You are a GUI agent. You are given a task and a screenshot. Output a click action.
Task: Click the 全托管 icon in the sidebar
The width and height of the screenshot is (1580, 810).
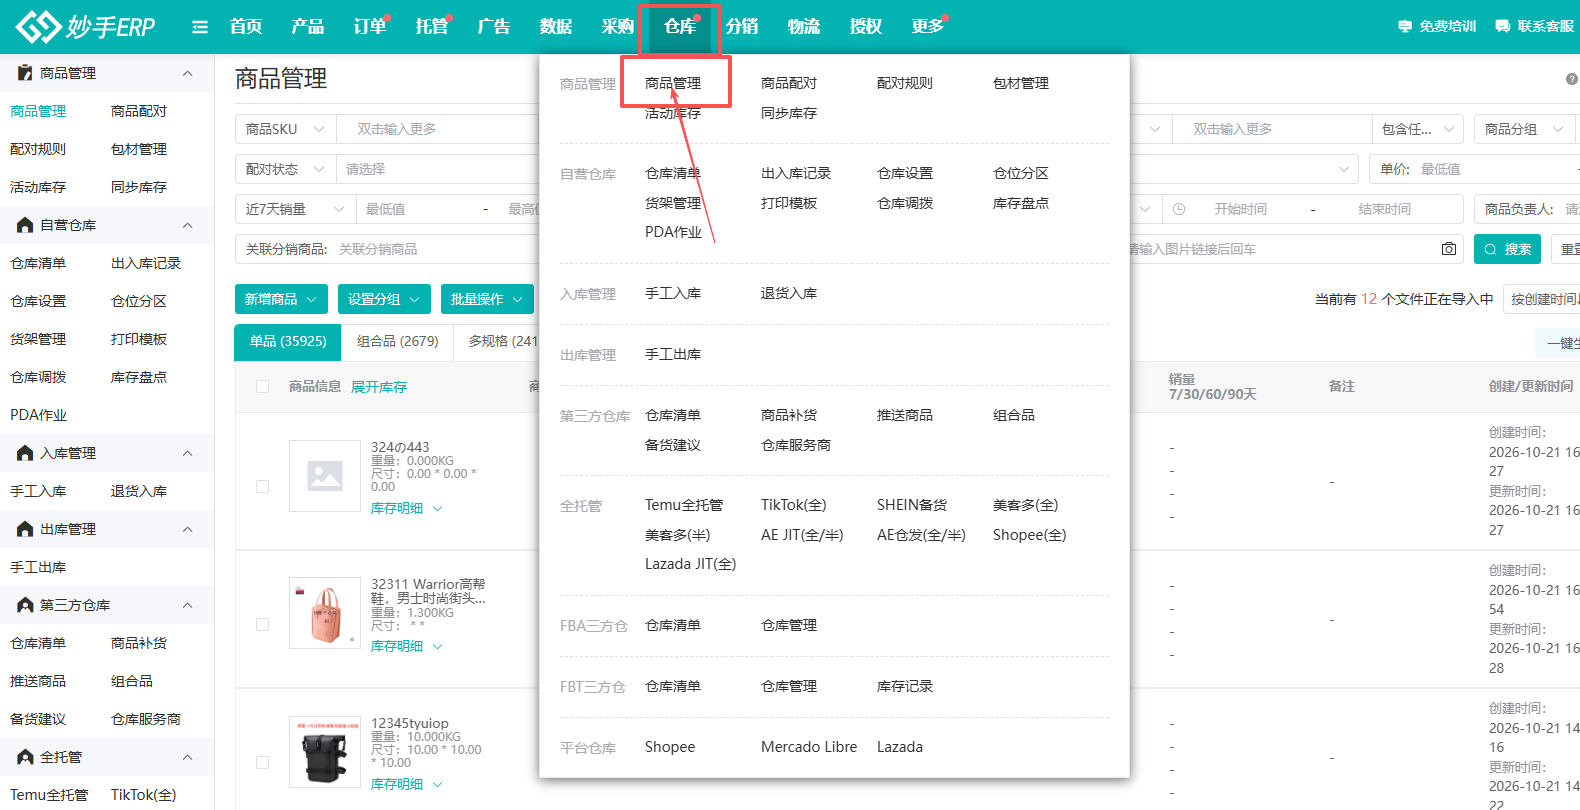tap(25, 757)
